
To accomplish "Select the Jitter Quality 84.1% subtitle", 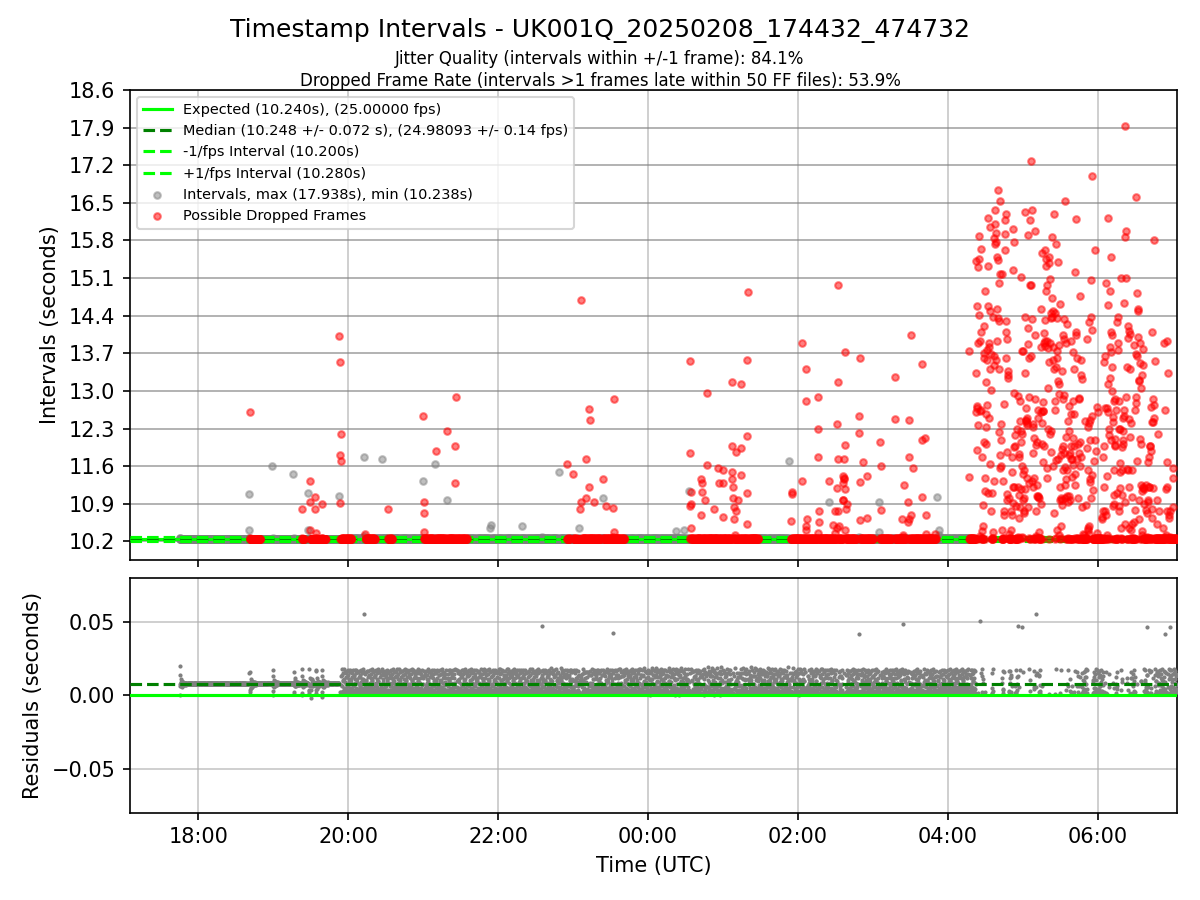I will (x=599, y=59).
